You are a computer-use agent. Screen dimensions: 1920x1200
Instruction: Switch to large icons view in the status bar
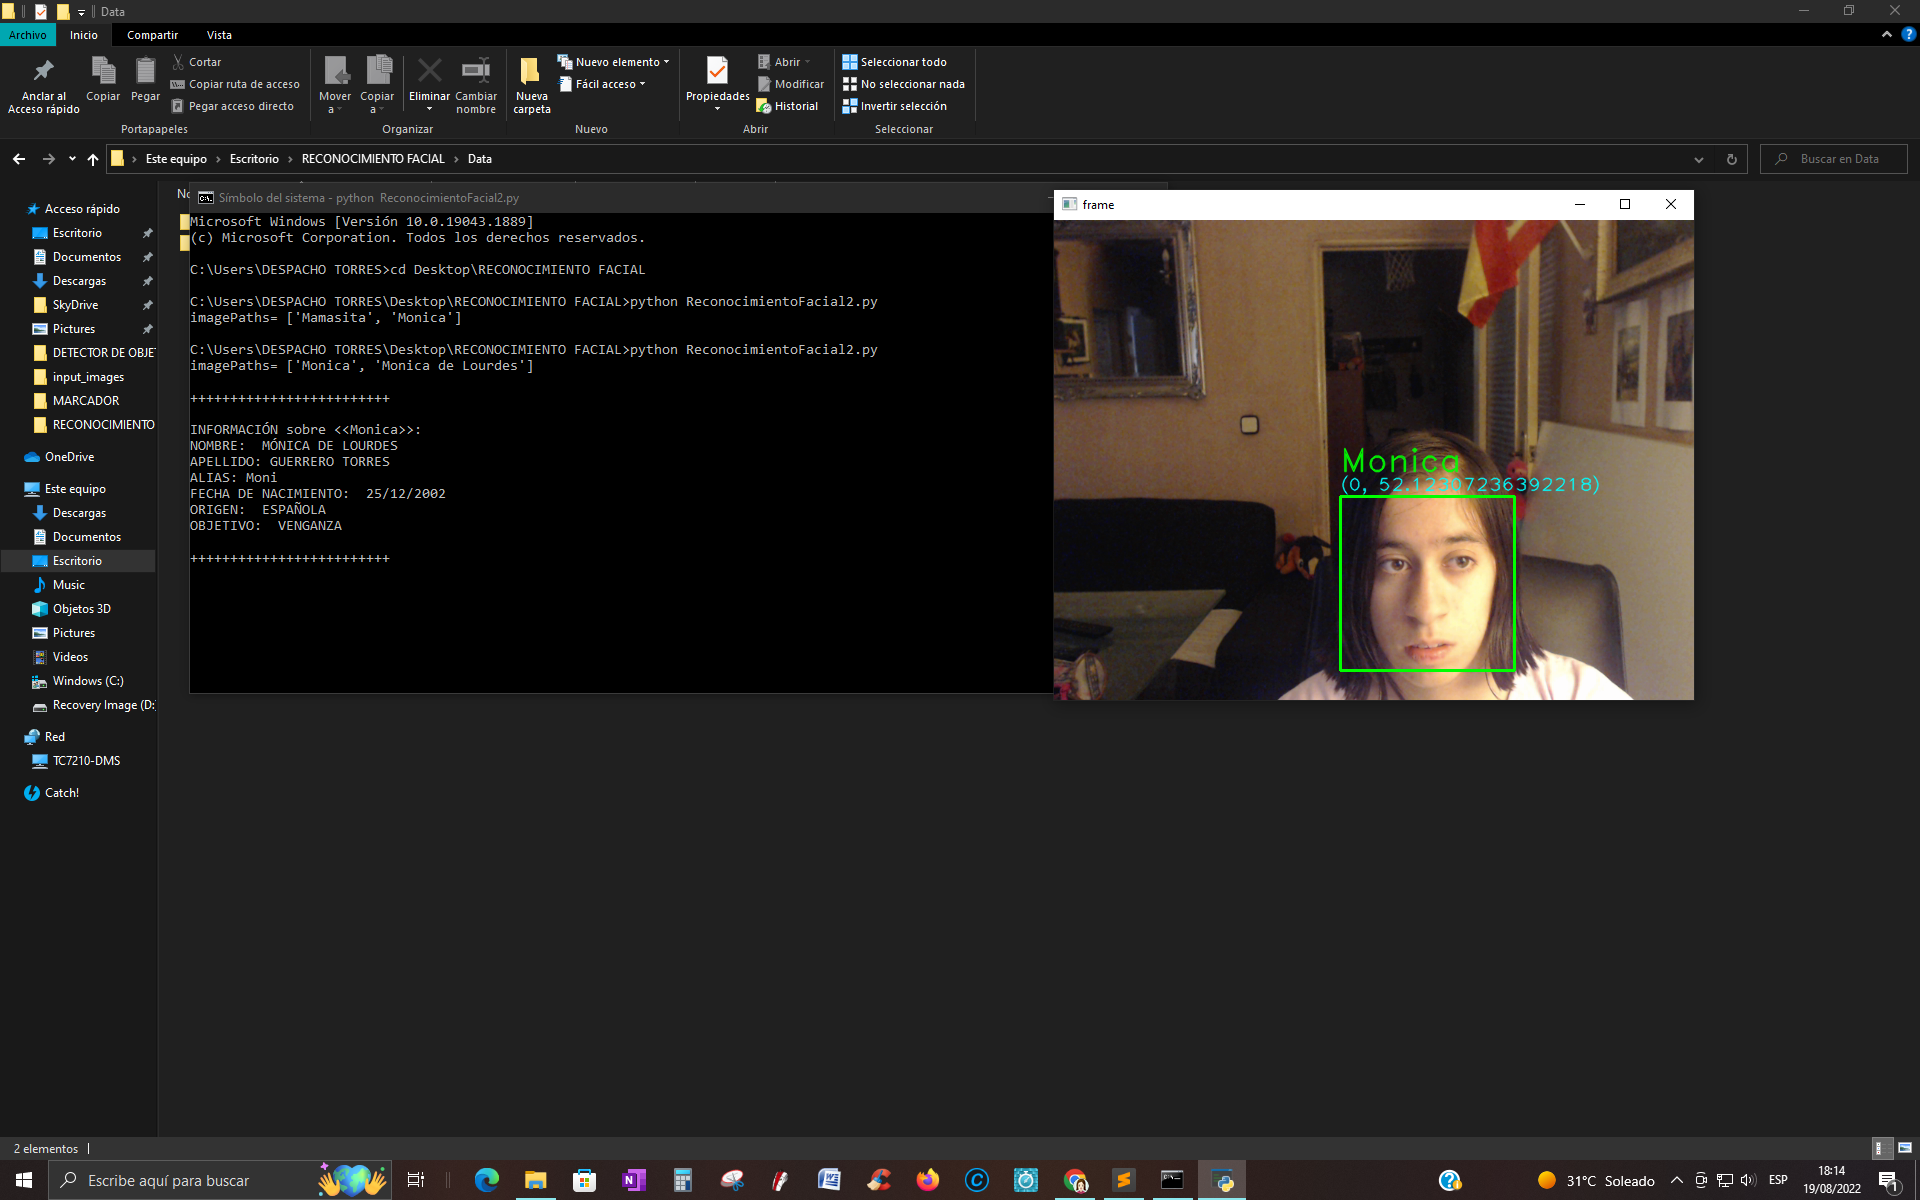pos(1905,1148)
